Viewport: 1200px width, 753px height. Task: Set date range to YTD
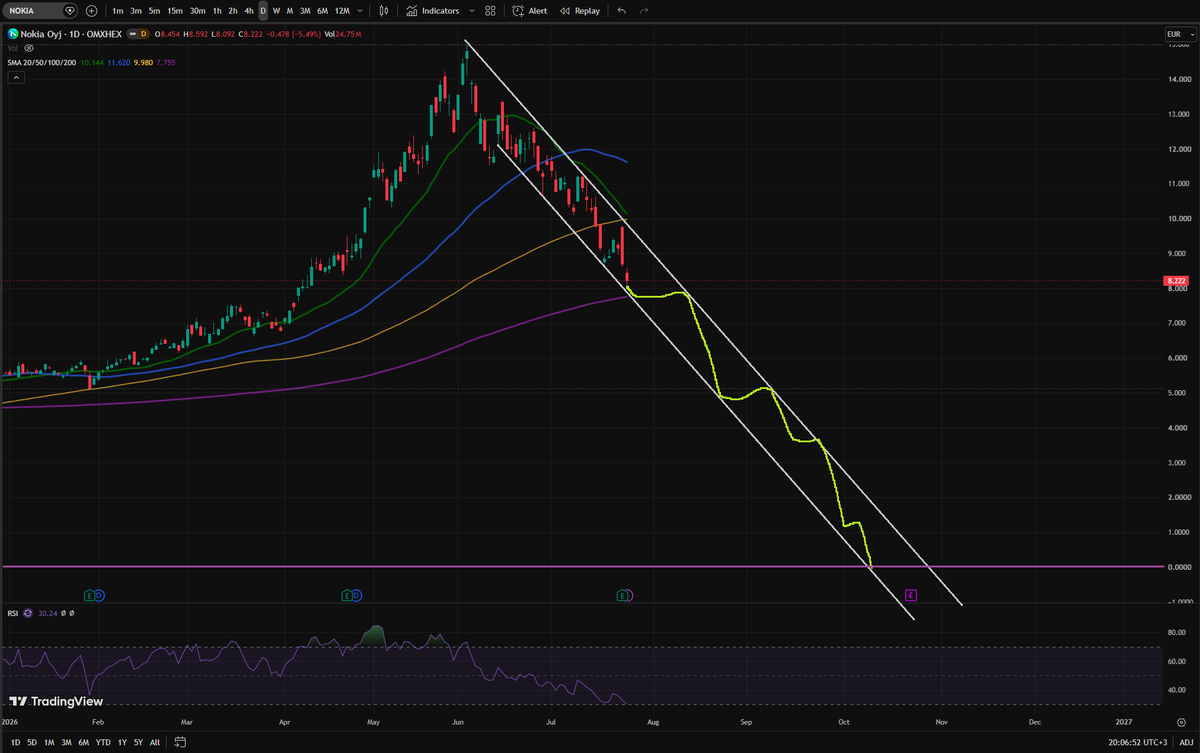tap(103, 742)
